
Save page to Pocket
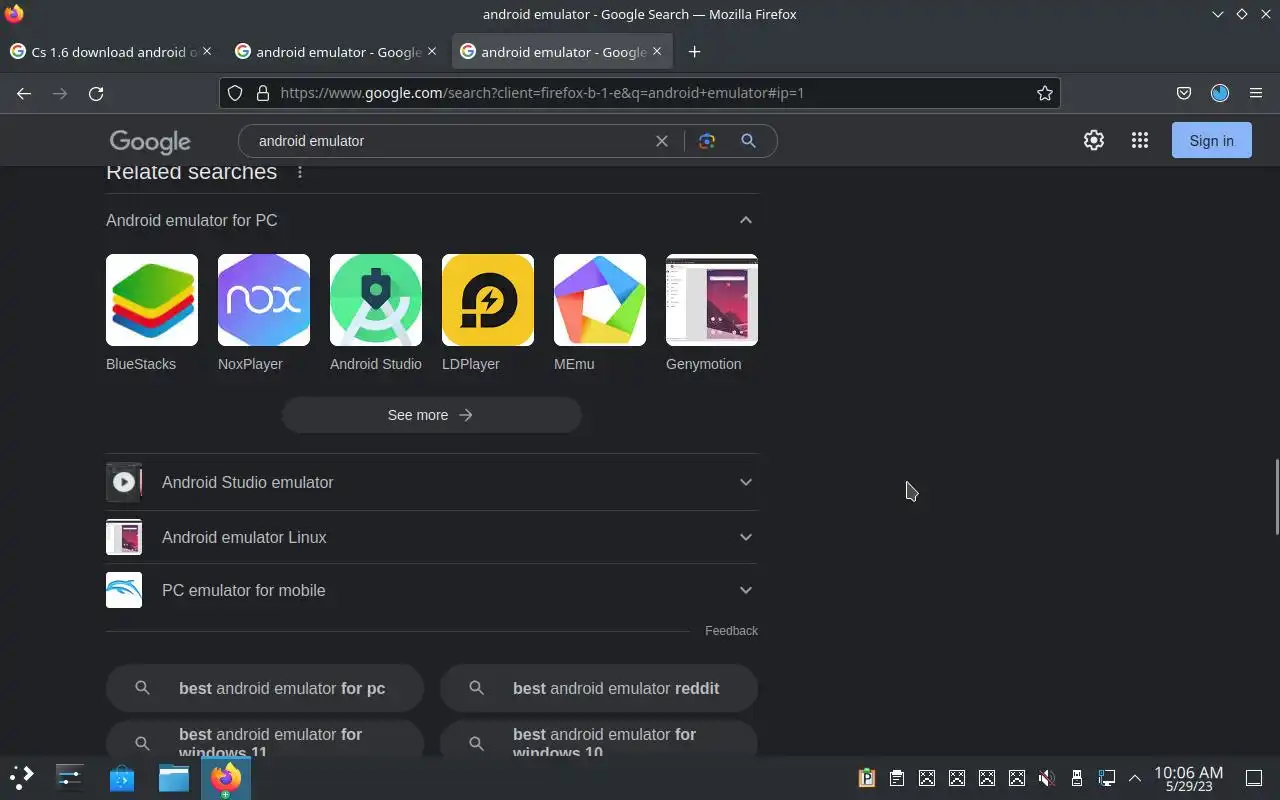point(1184,93)
